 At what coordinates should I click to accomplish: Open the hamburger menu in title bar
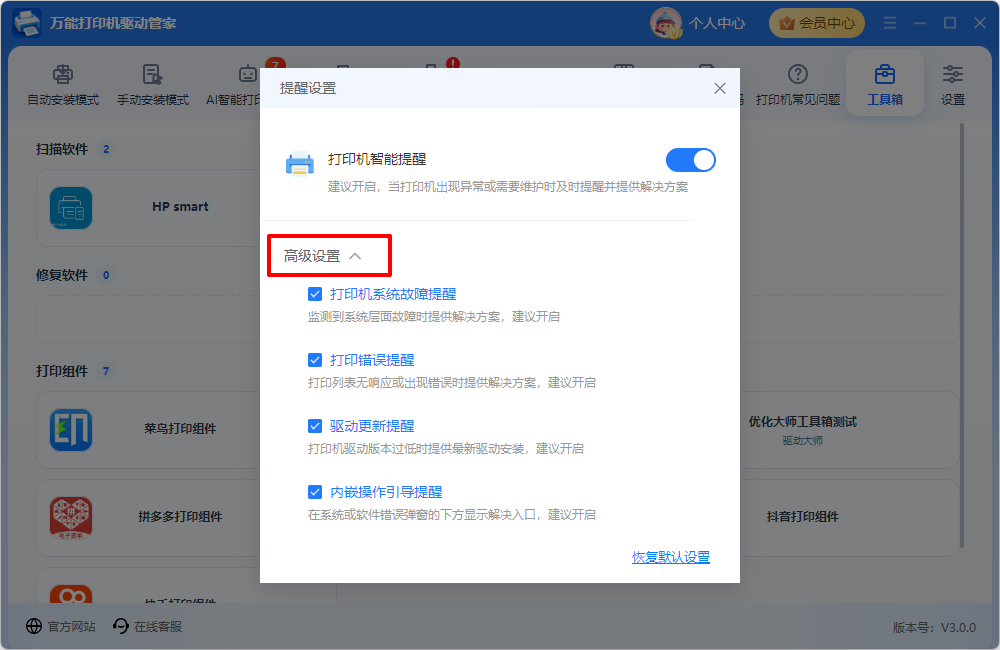(890, 23)
